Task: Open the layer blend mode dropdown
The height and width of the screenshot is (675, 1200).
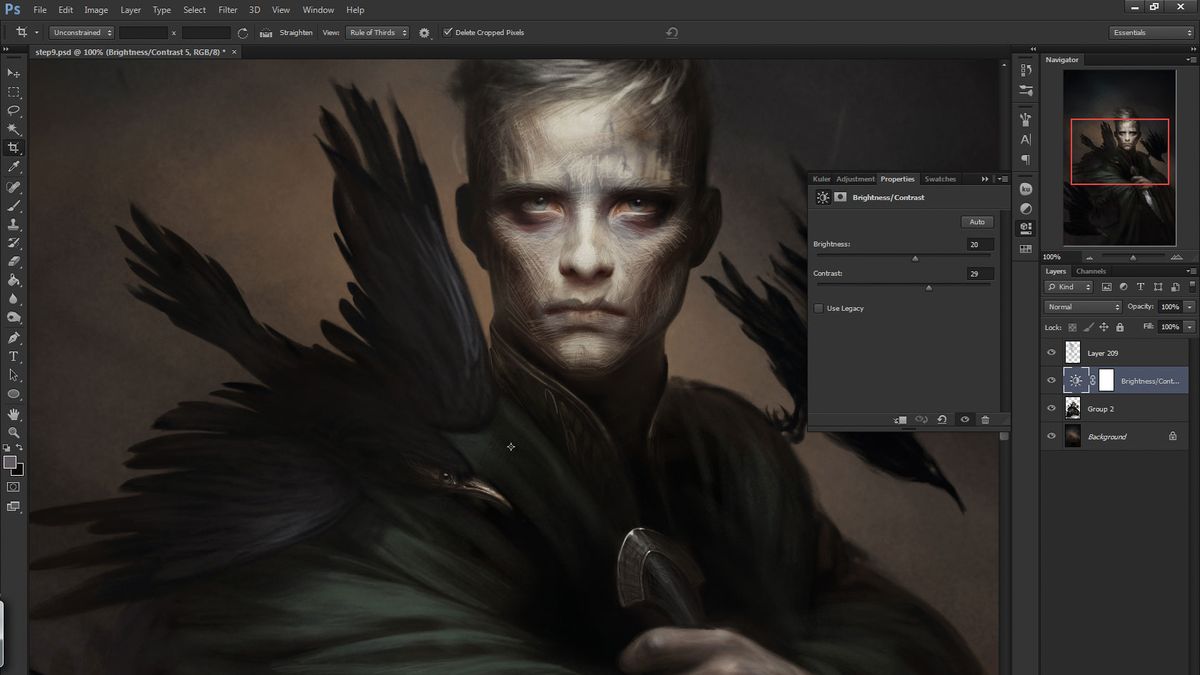Action: pyautogui.click(x=1083, y=306)
